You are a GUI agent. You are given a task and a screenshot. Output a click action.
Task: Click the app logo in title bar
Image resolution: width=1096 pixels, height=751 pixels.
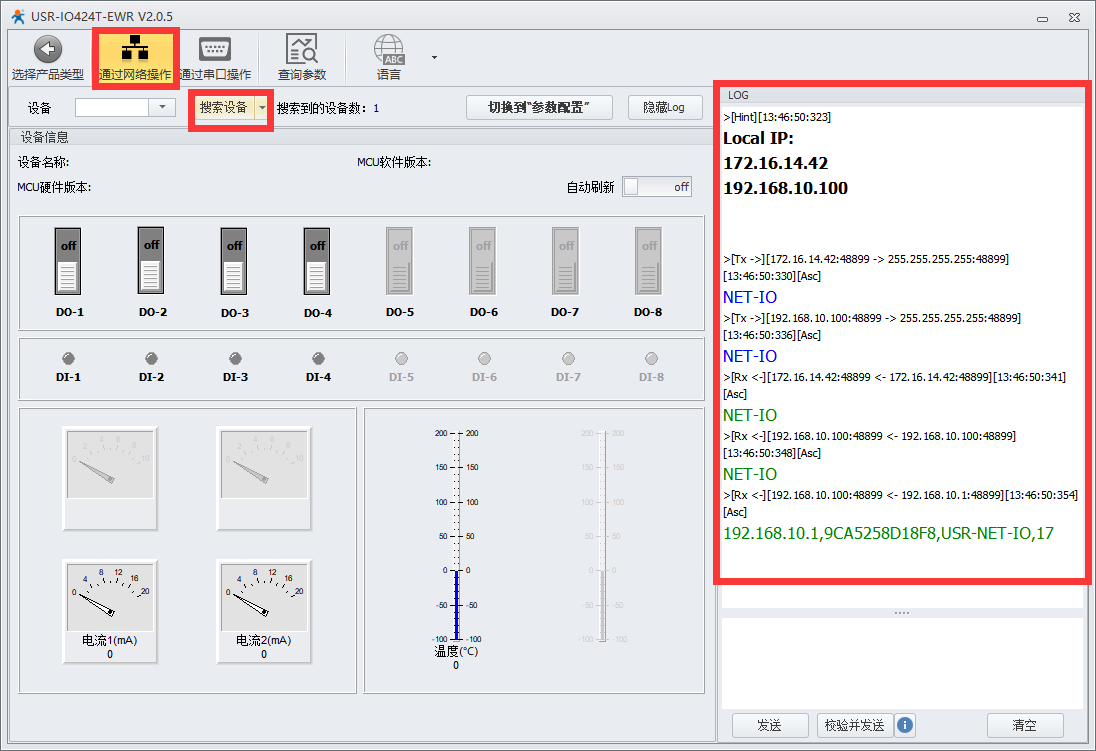(x=17, y=16)
